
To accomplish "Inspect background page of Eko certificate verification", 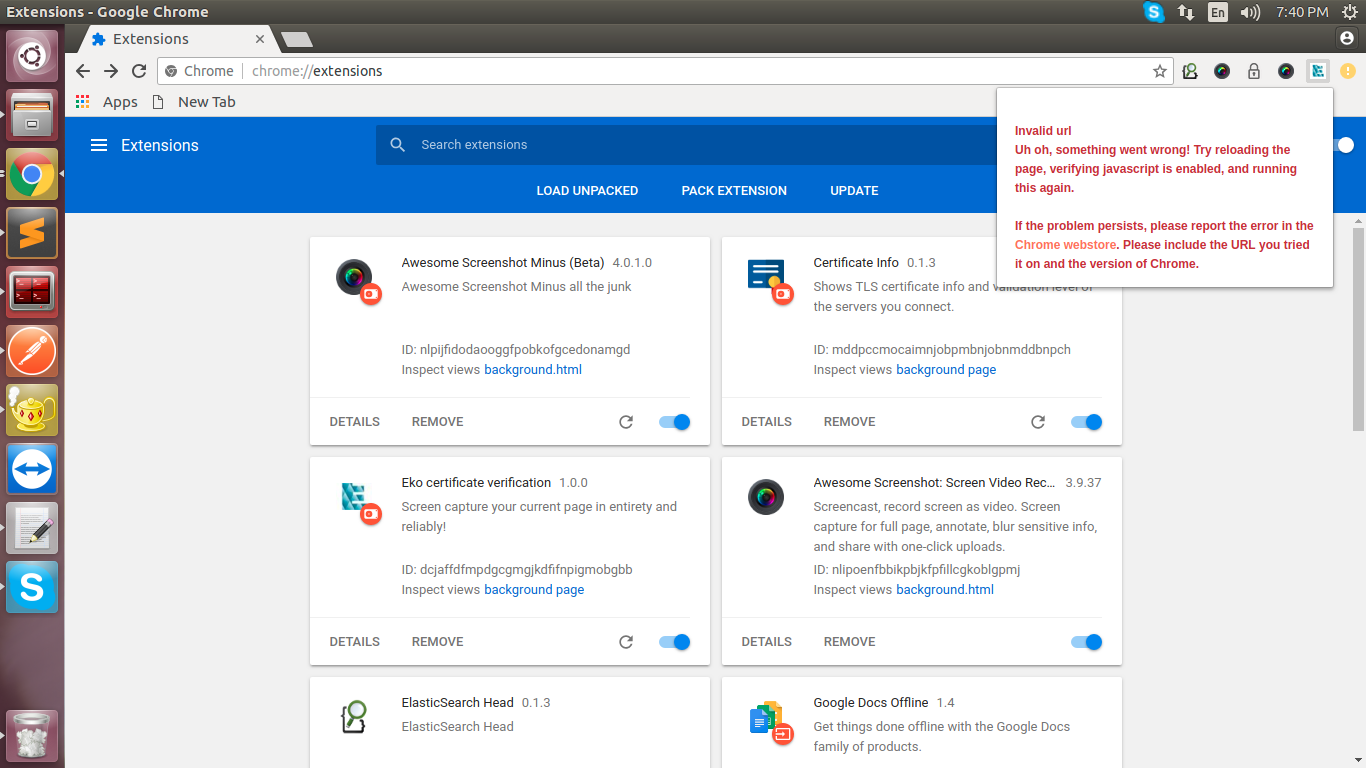I will (534, 590).
